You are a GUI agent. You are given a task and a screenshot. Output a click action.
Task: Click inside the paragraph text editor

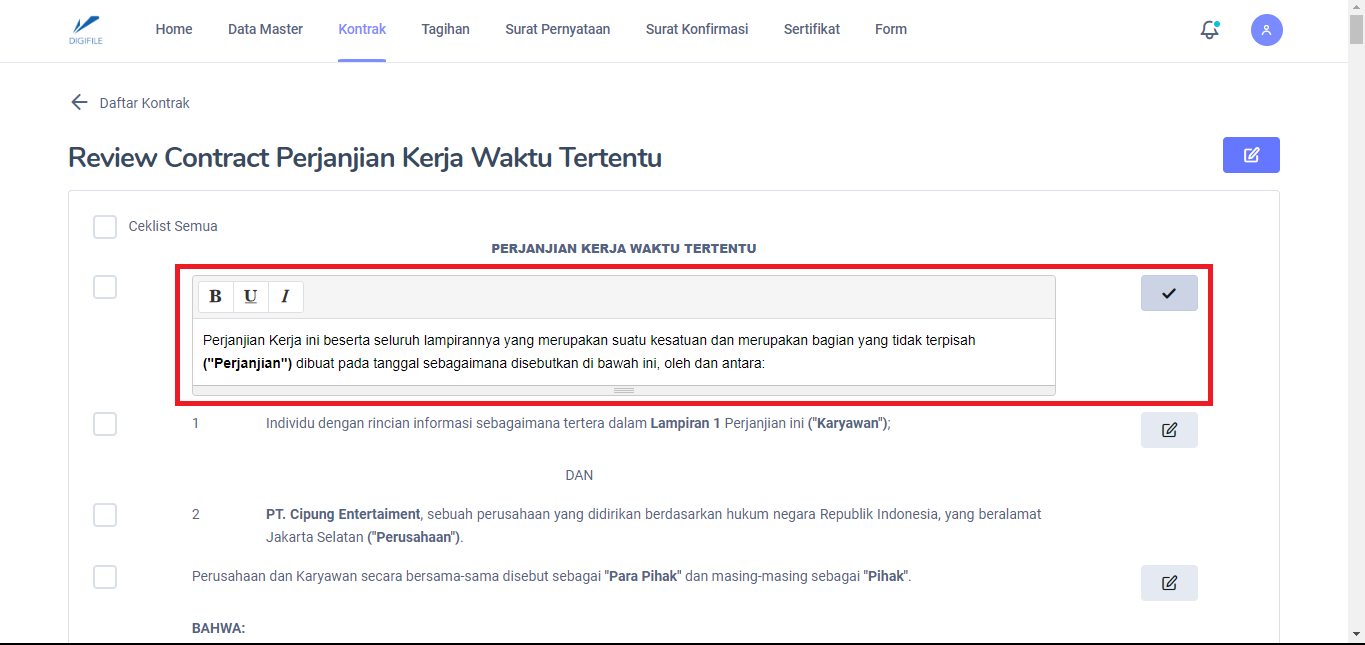pos(622,352)
